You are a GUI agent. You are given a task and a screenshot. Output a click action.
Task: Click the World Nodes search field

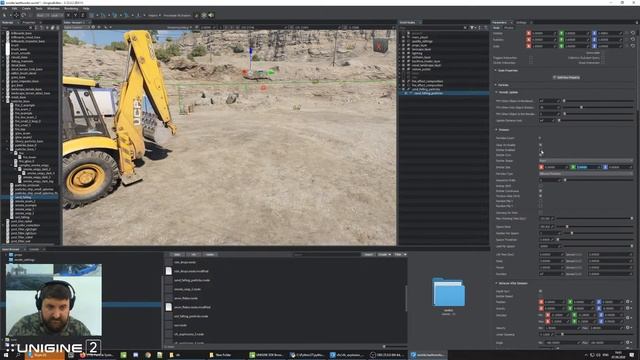[x=431, y=28]
